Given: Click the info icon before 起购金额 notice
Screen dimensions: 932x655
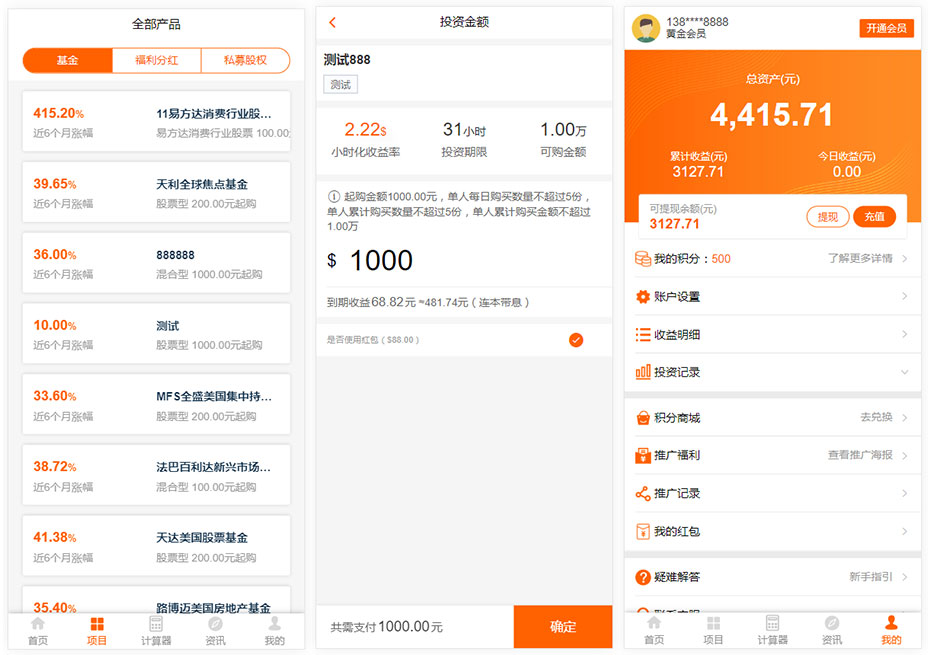Looking at the screenshot, I should tap(334, 197).
